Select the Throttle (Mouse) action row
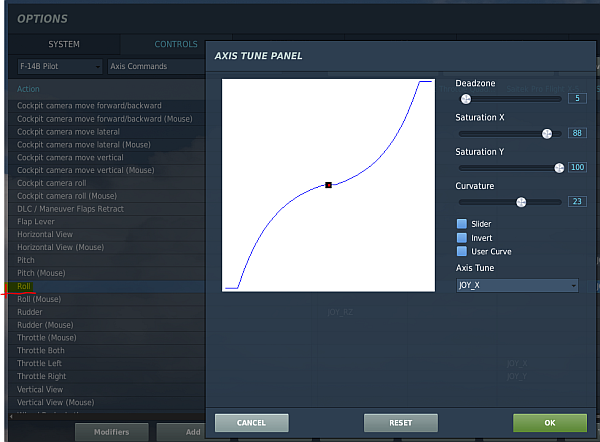Viewport: 600px width, 442px height. click(107, 338)
